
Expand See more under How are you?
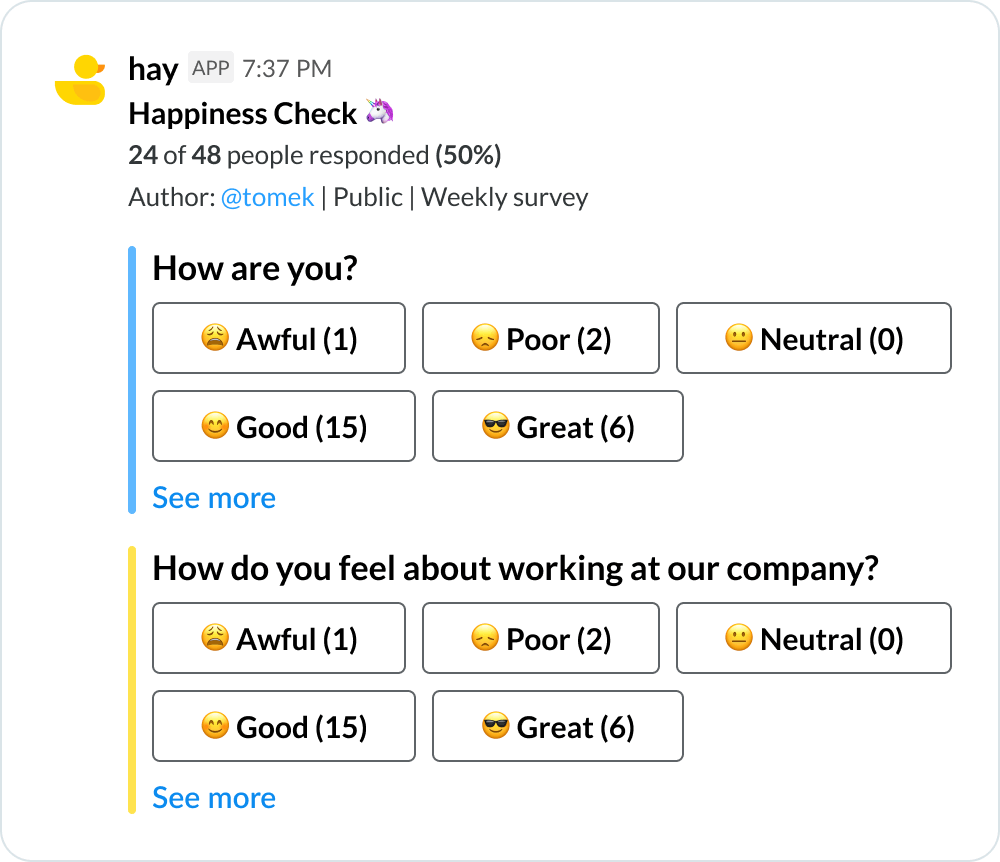(214, 498)
